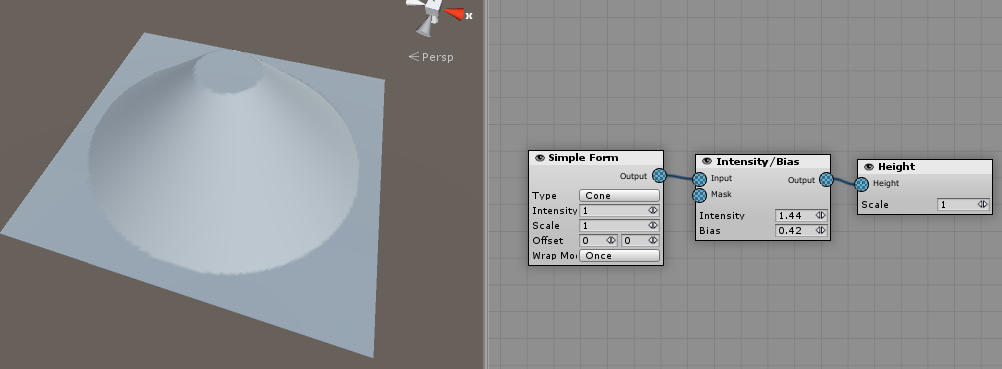Select the Intensity/Bias node title

pos(757,162)
